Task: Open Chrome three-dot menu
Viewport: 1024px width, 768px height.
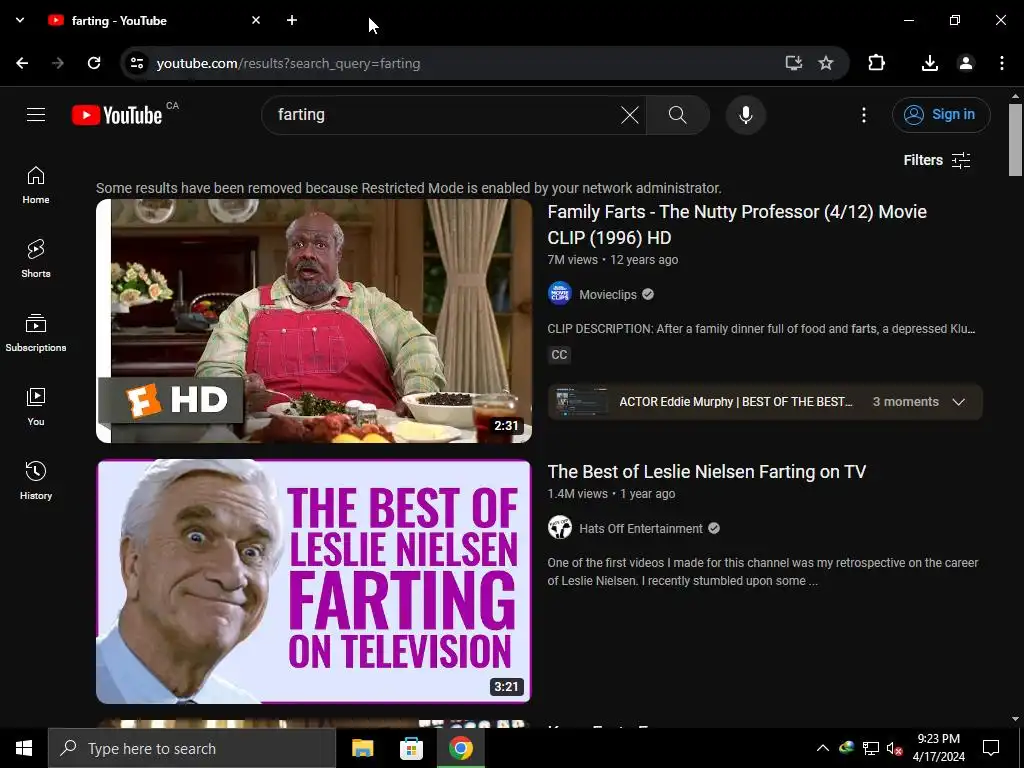Action: 1002,63
